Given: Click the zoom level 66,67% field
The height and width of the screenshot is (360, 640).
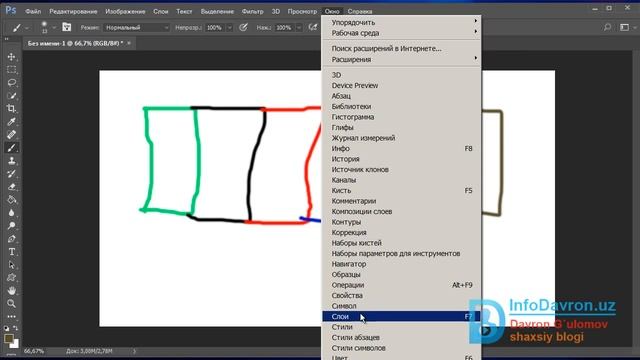Looking at the screenshot, I should click(34, 351).
